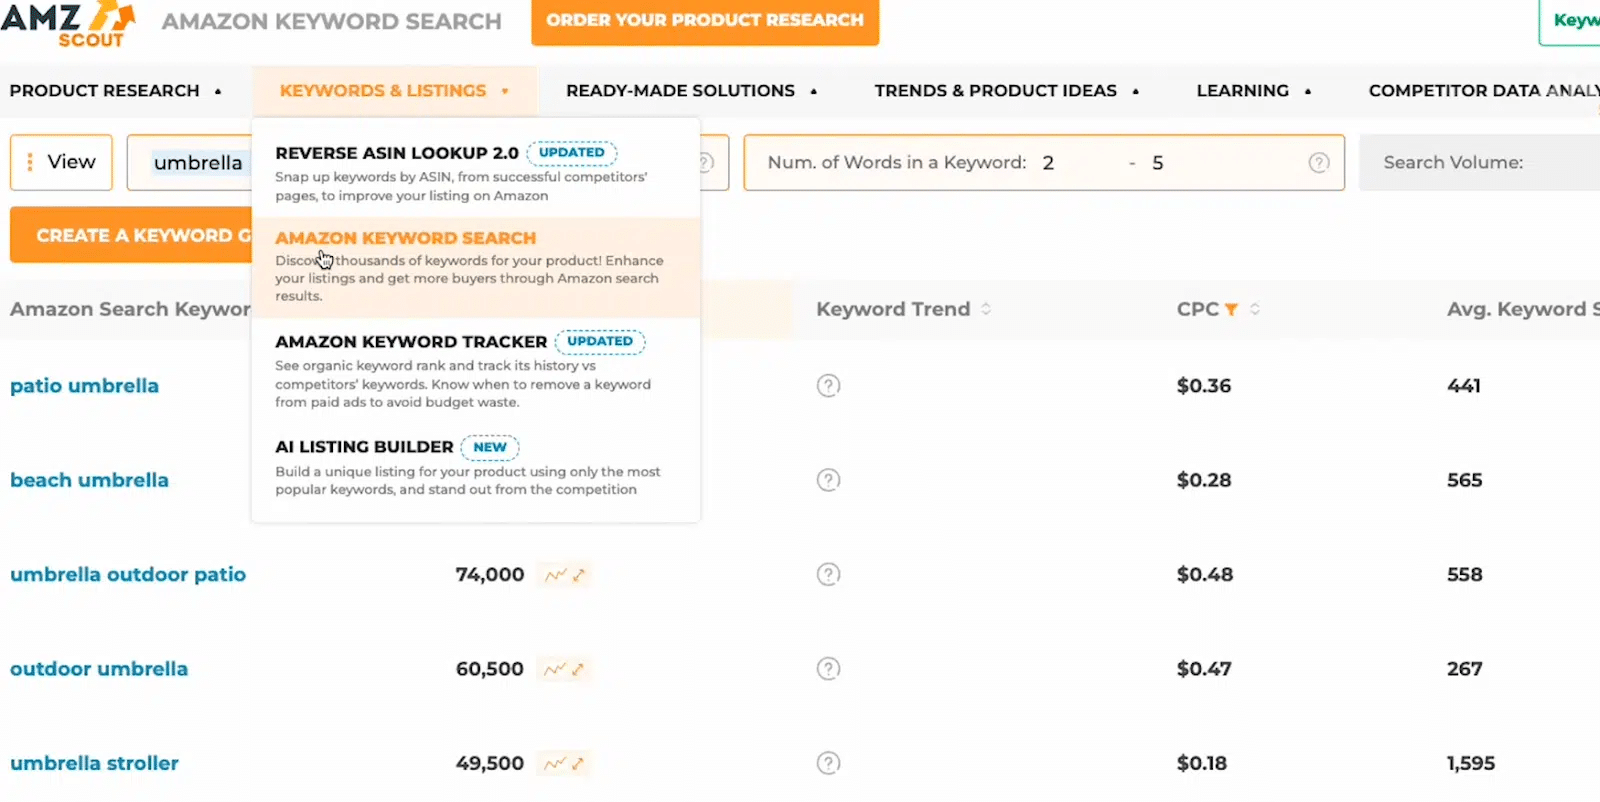Screen dimensions: 1600x802
Task: Toggle sort arrows beside CPC column header
Action: tap(1255, 309)
